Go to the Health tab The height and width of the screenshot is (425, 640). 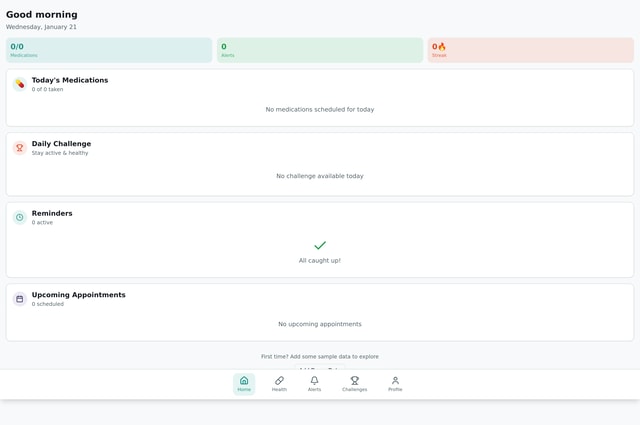(x=279, y=384)
